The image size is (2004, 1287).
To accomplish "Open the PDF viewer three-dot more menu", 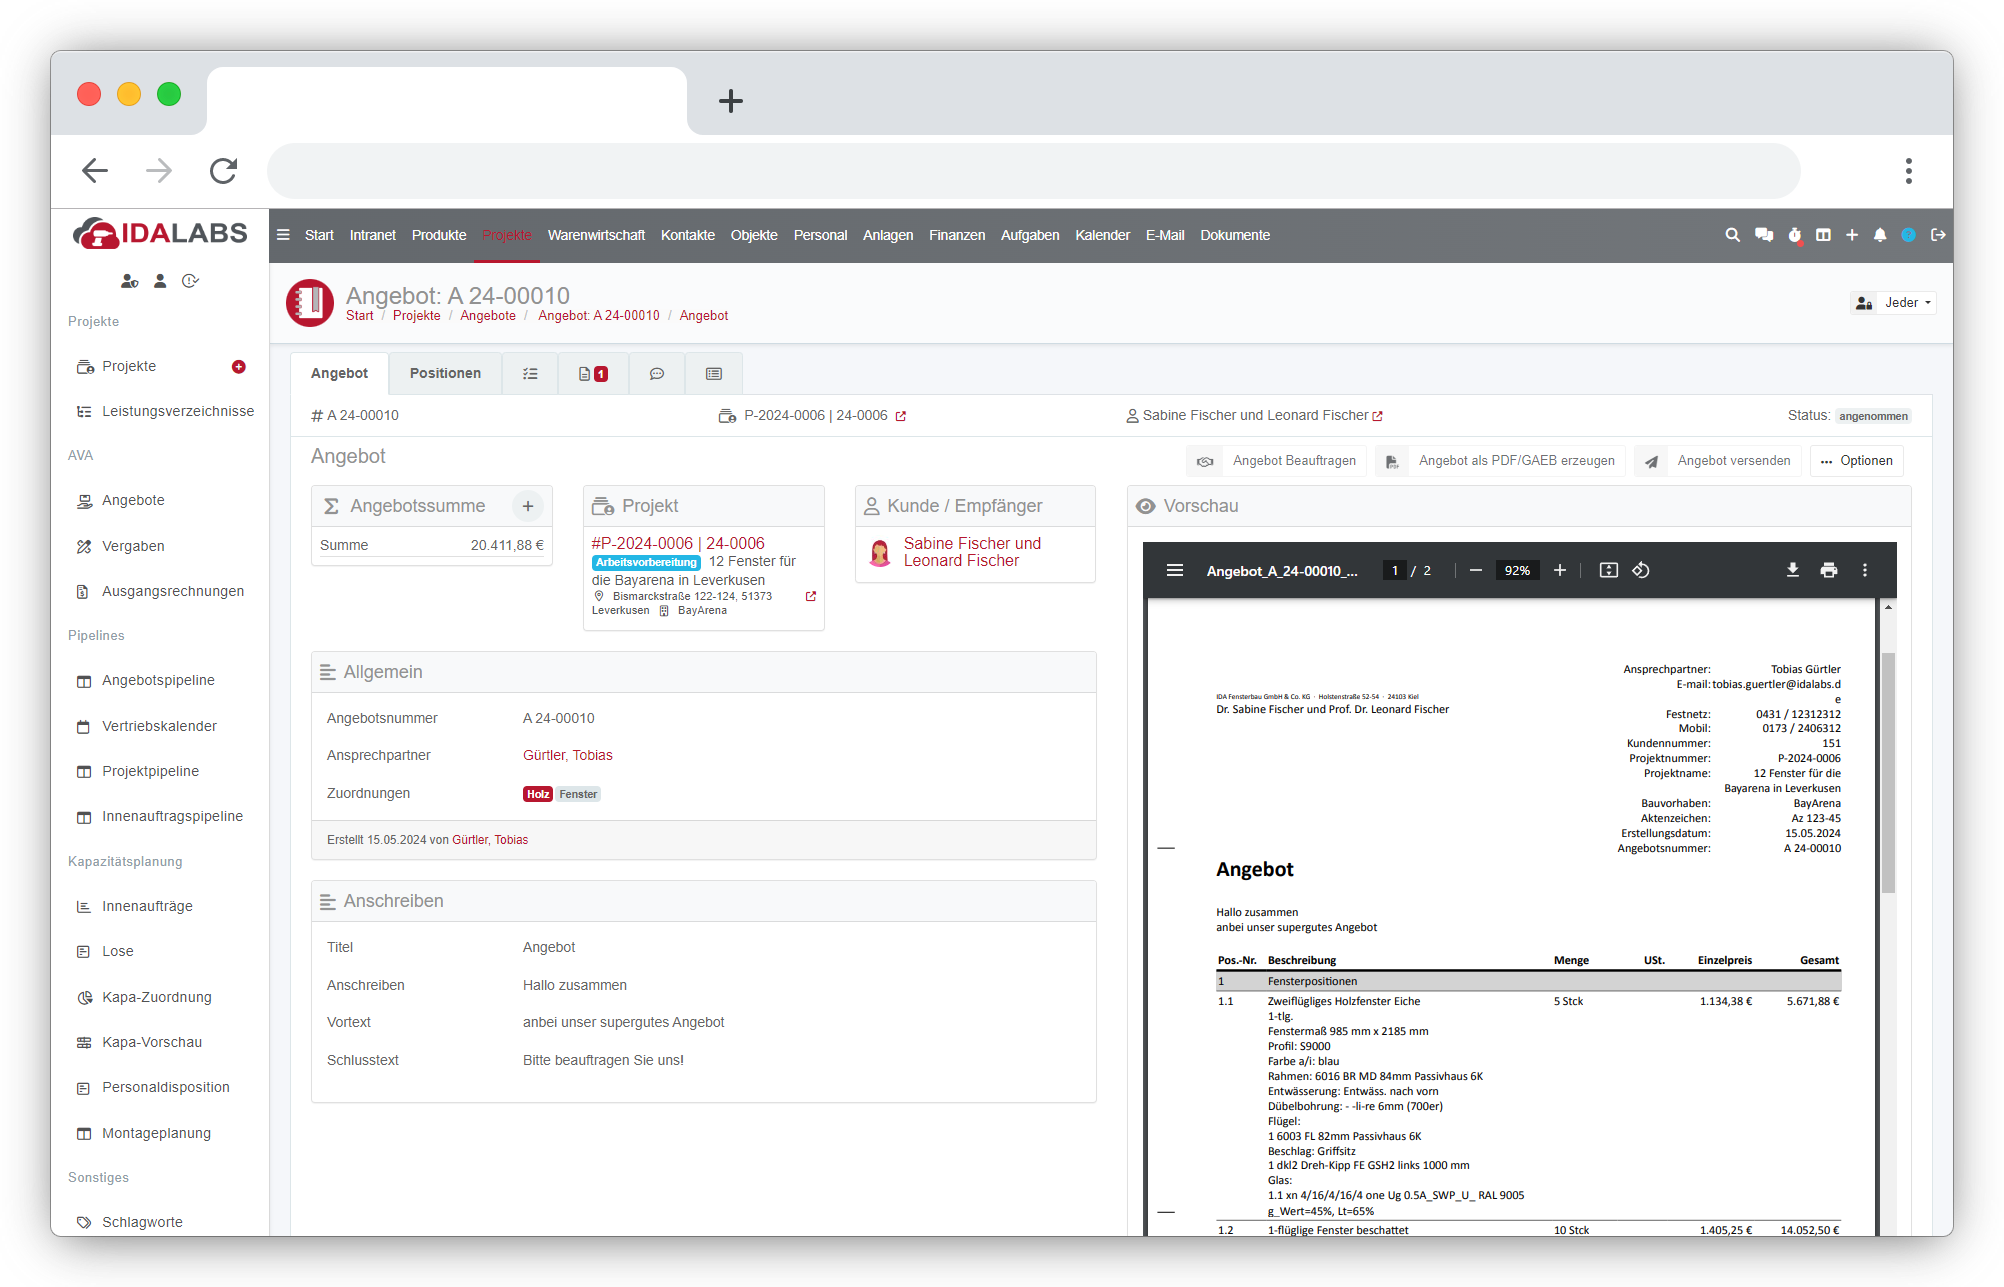I will [1865, 570].
